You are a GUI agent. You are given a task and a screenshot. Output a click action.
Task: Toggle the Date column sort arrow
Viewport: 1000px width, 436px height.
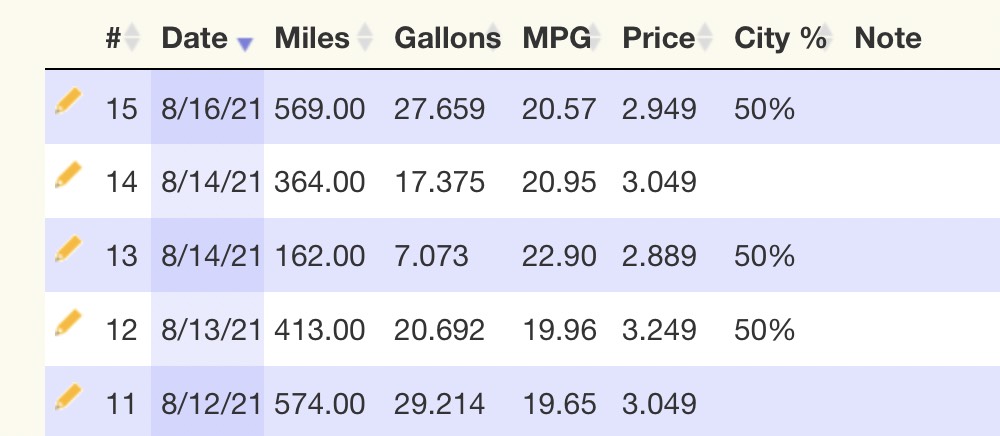point(245,43)
